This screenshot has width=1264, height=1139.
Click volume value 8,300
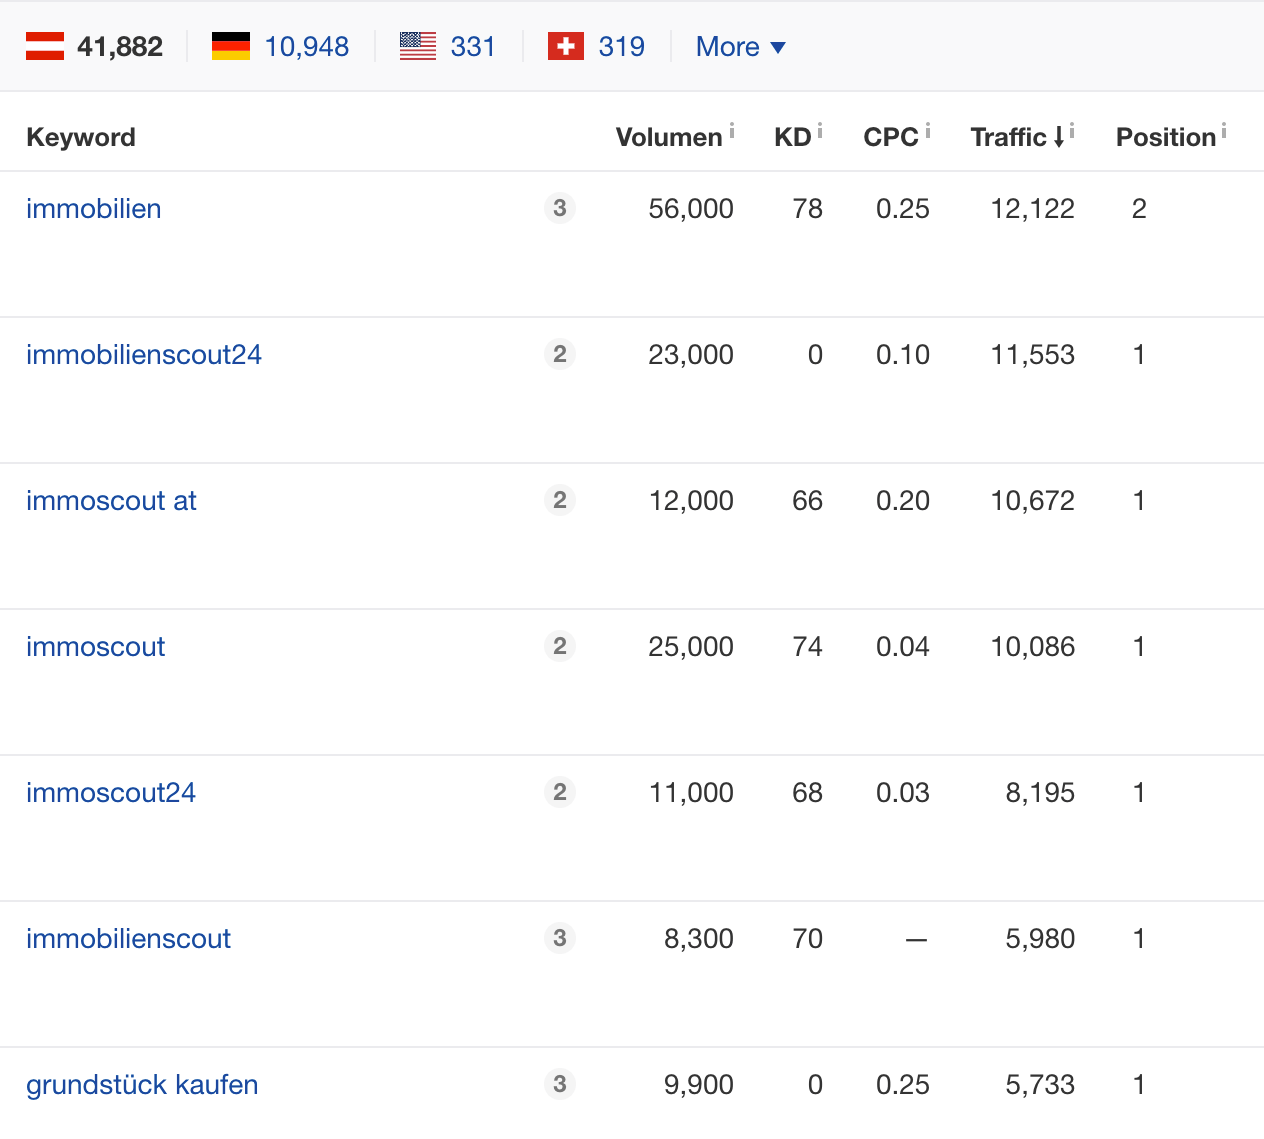(699, 939)
